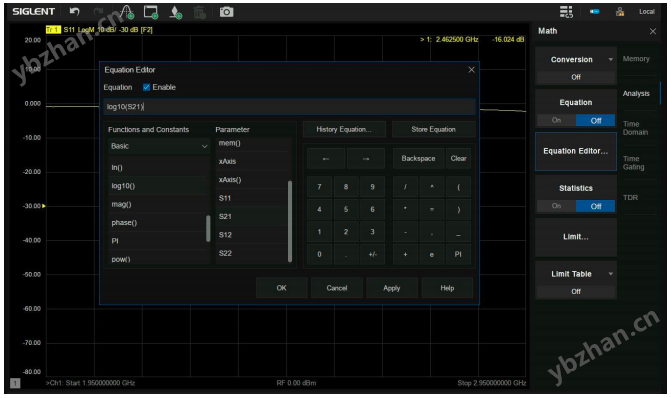671x398 pixels.
Task: Select the S21 parameter
Action: click(252, 217)
